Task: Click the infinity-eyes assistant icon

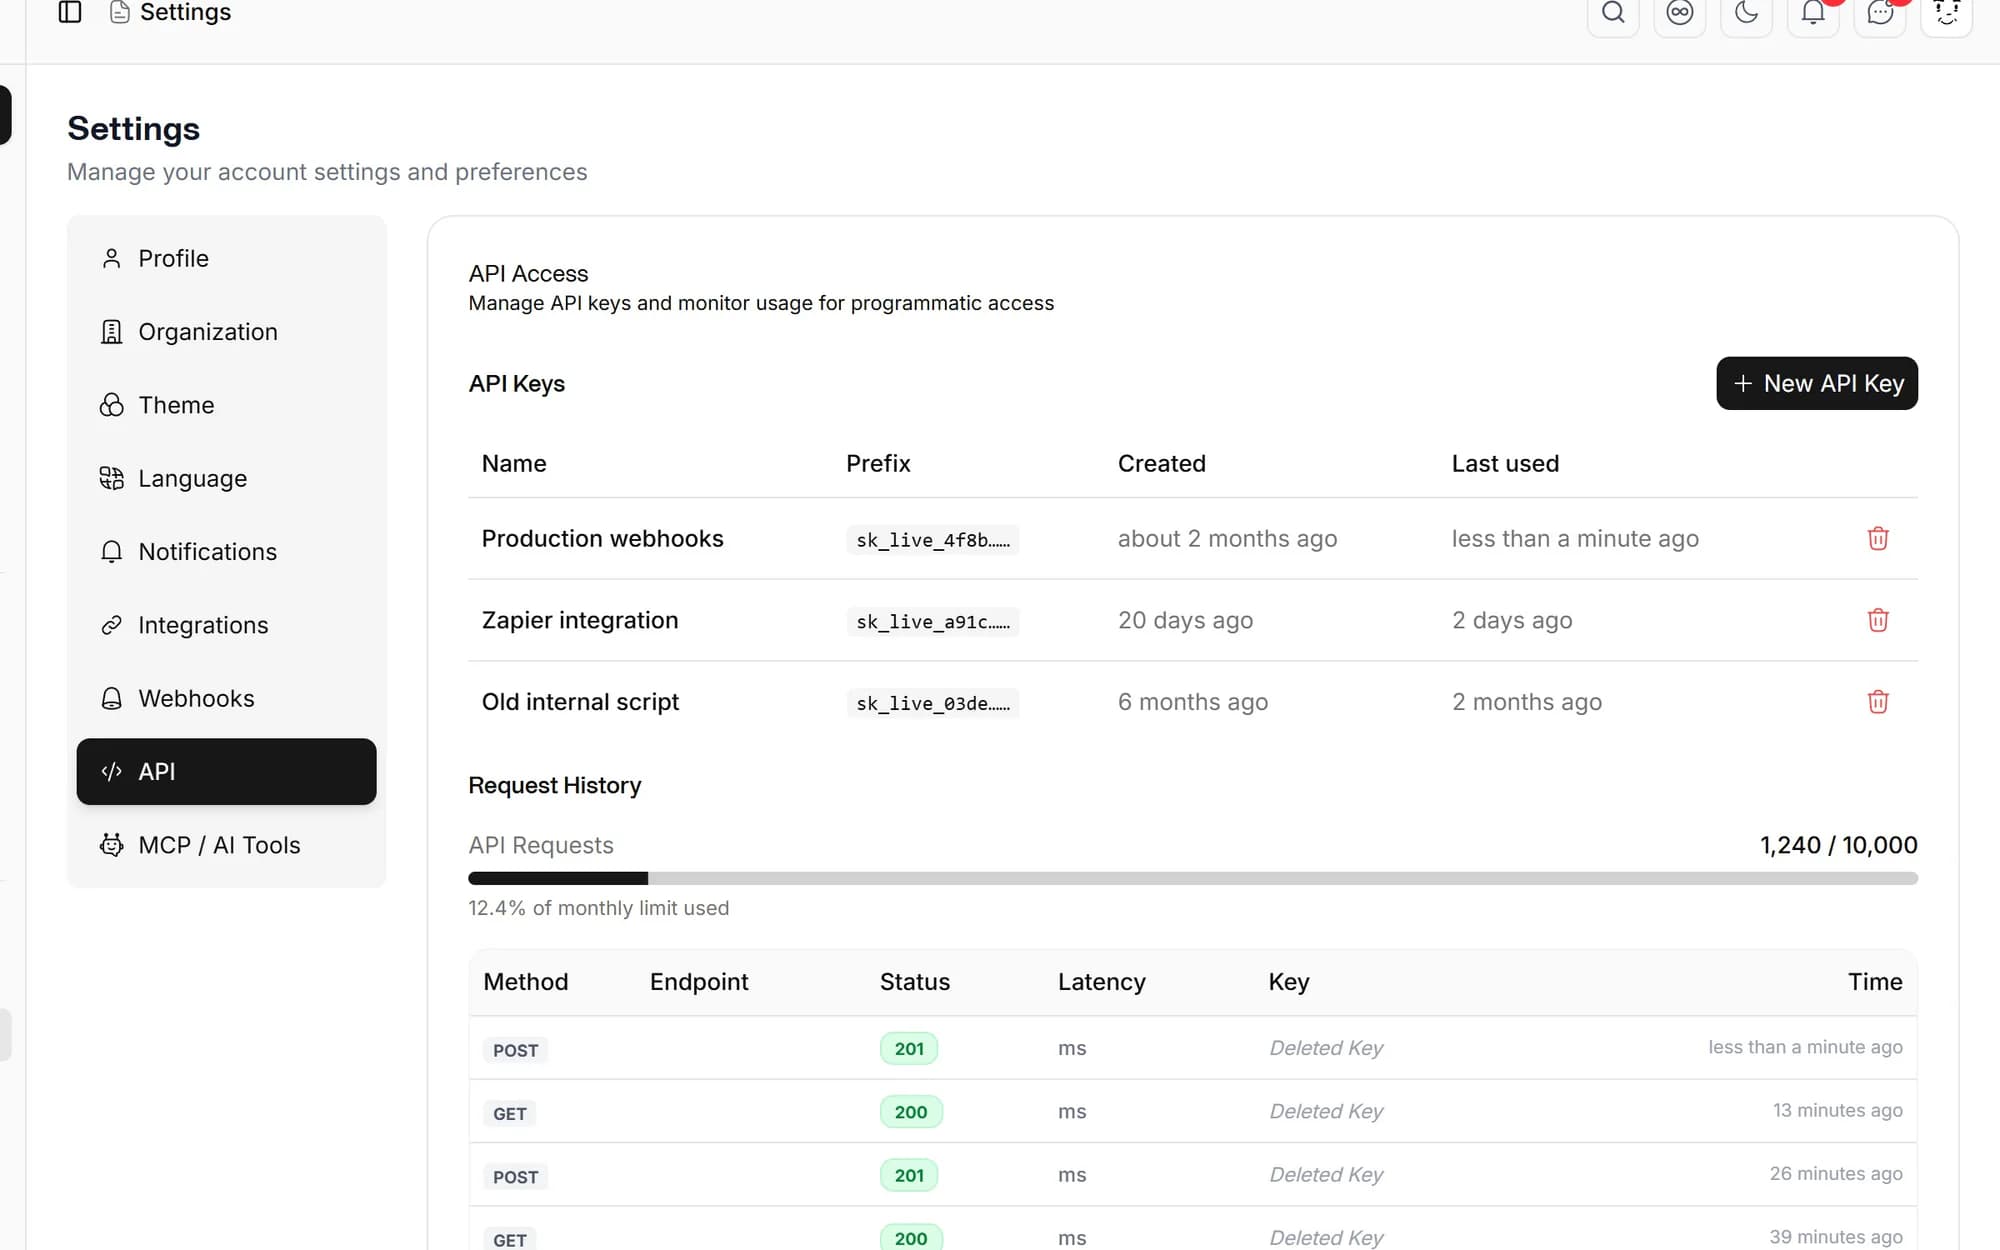Action: (x=1680, y=12)
